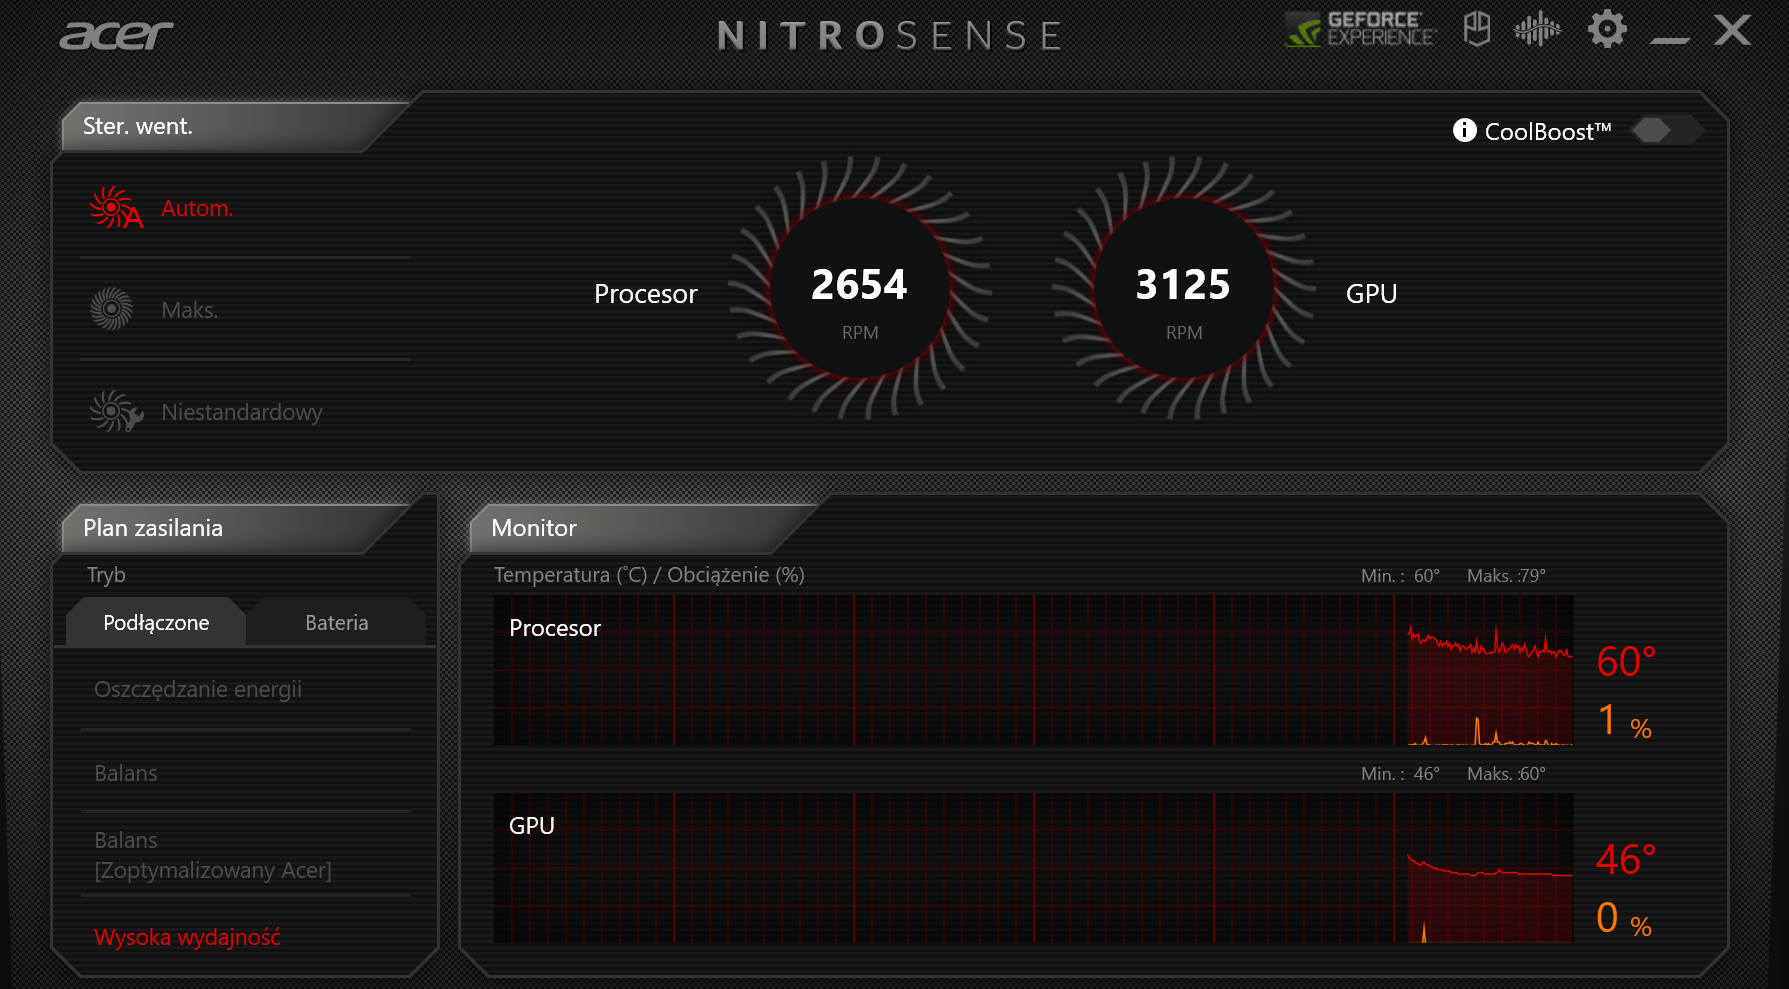This screenshot has width=1789, height=989.
Task: Choose Oszczędzanie energii power plan
Action: [x=198, y=690]
